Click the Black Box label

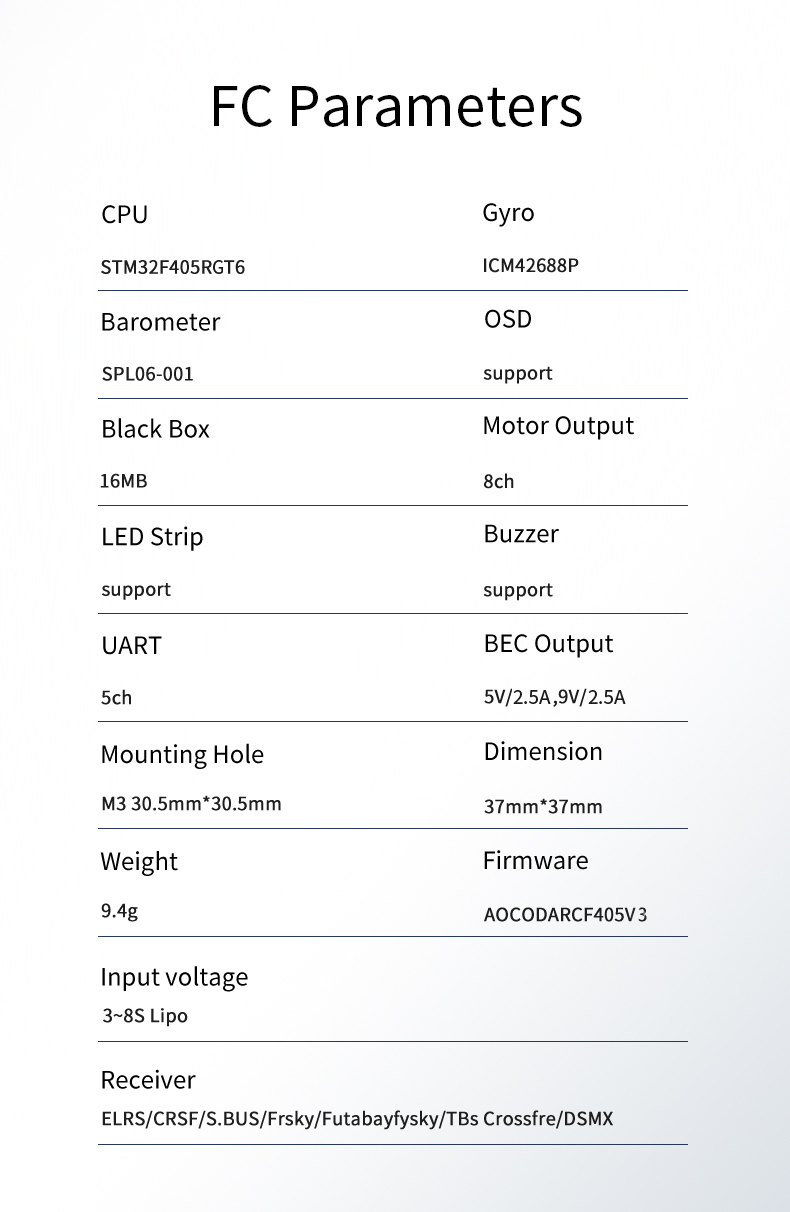point(155,429)
